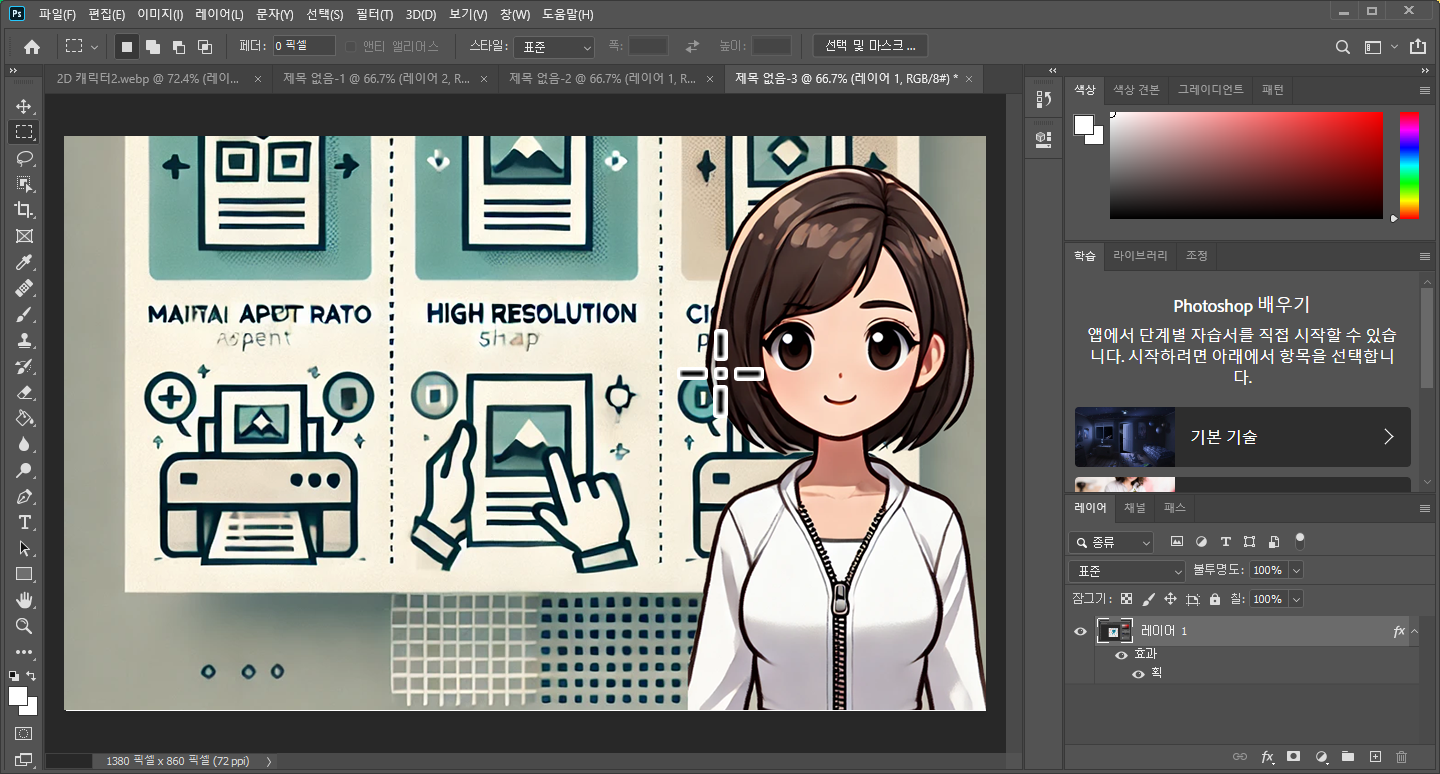
Task: Select the Hand tool
Action: tap(24, 600)
